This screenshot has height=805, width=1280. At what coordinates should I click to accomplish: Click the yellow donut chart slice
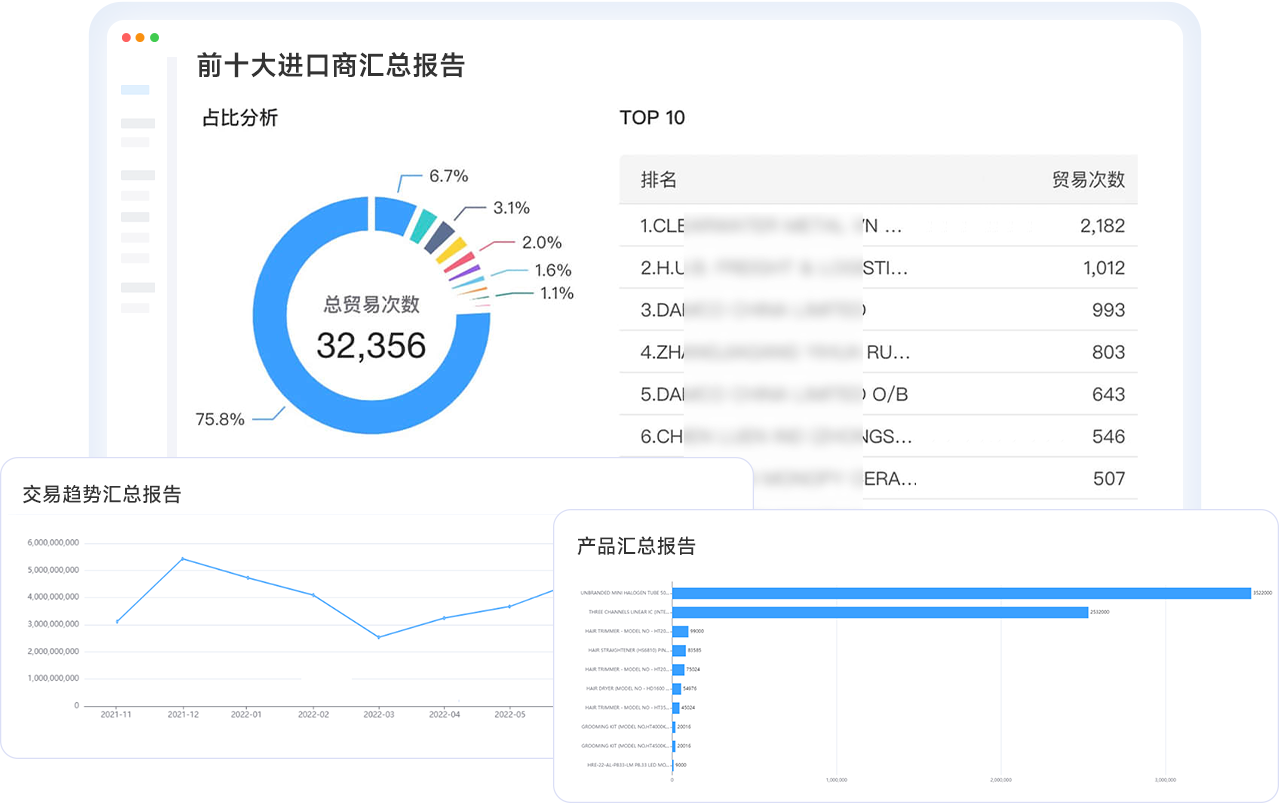pyautogui.click(x=451, y=250)
